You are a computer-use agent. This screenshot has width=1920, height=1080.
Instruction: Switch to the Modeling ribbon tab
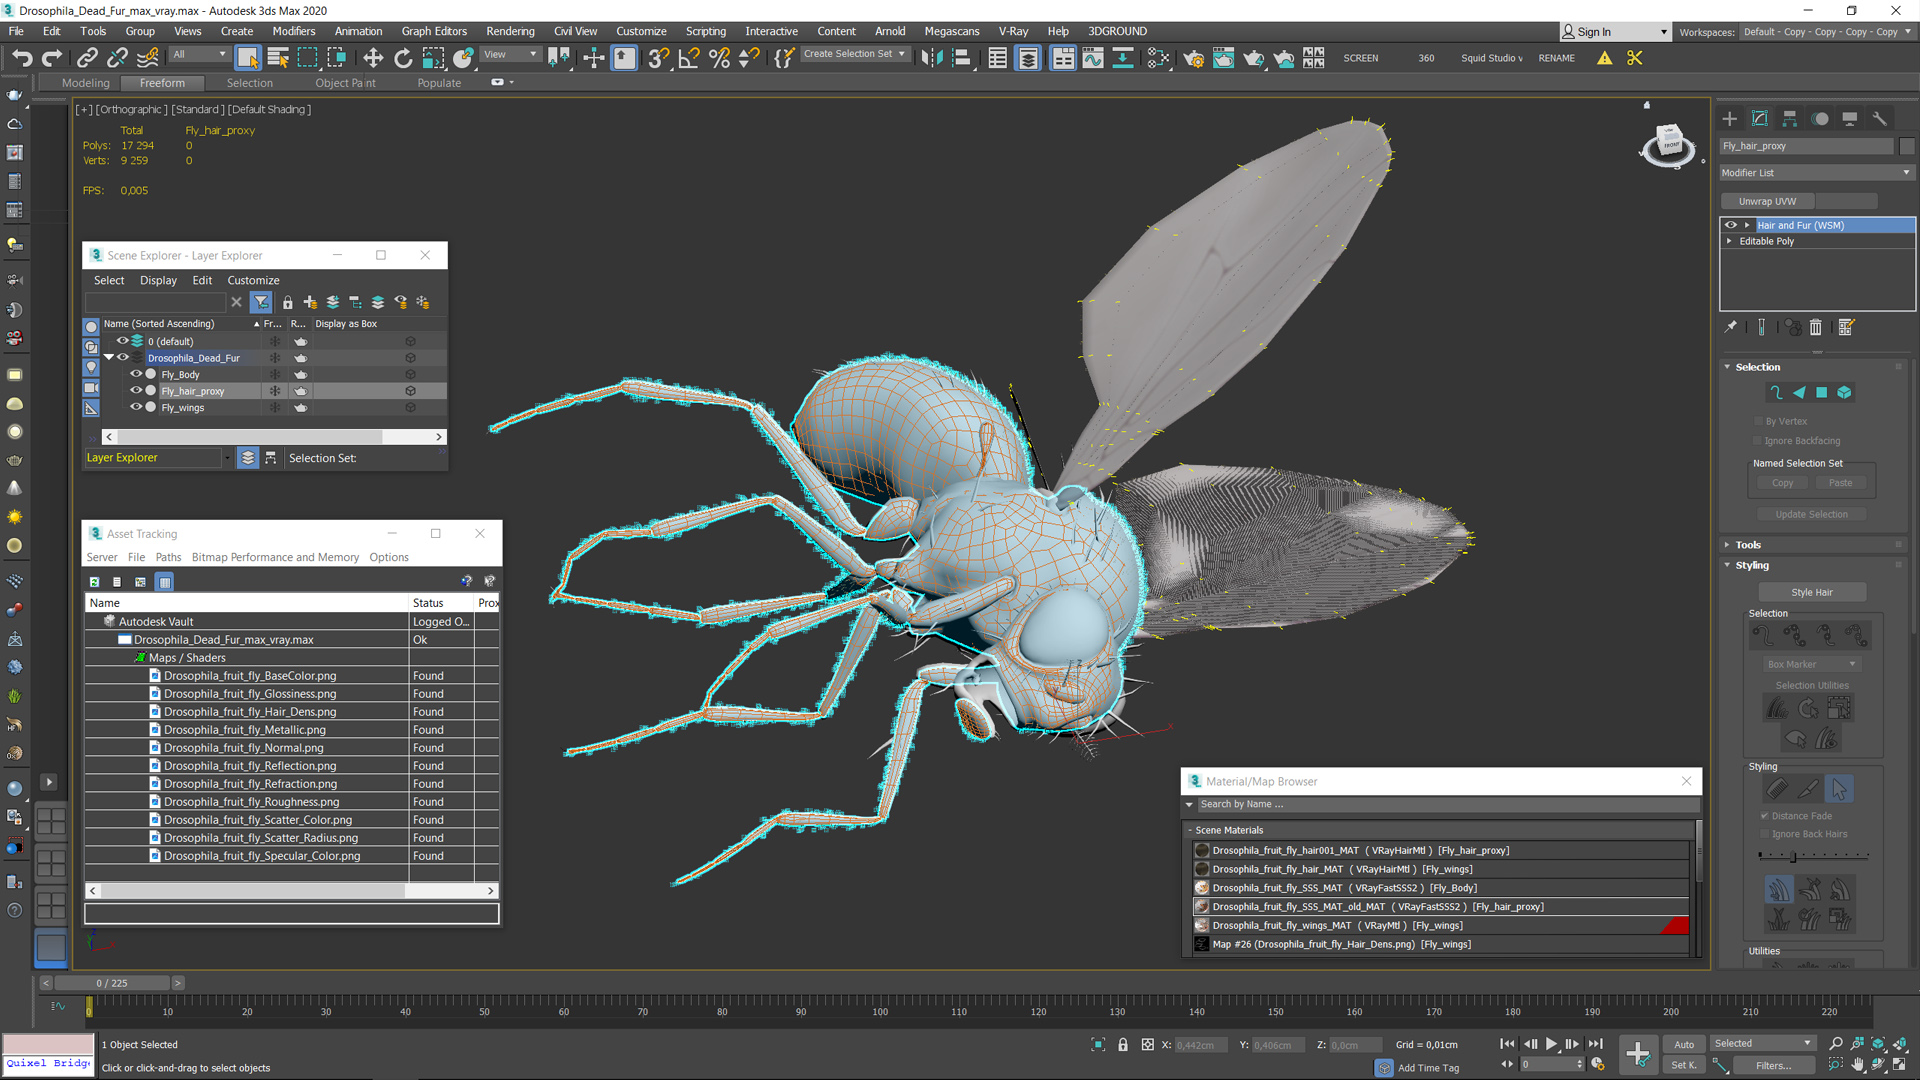(x=85, y=83)
